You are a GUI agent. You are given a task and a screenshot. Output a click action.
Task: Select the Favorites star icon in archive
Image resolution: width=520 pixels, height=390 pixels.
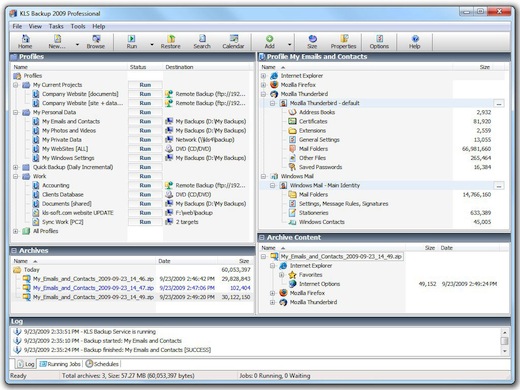[x=292, y=275]
